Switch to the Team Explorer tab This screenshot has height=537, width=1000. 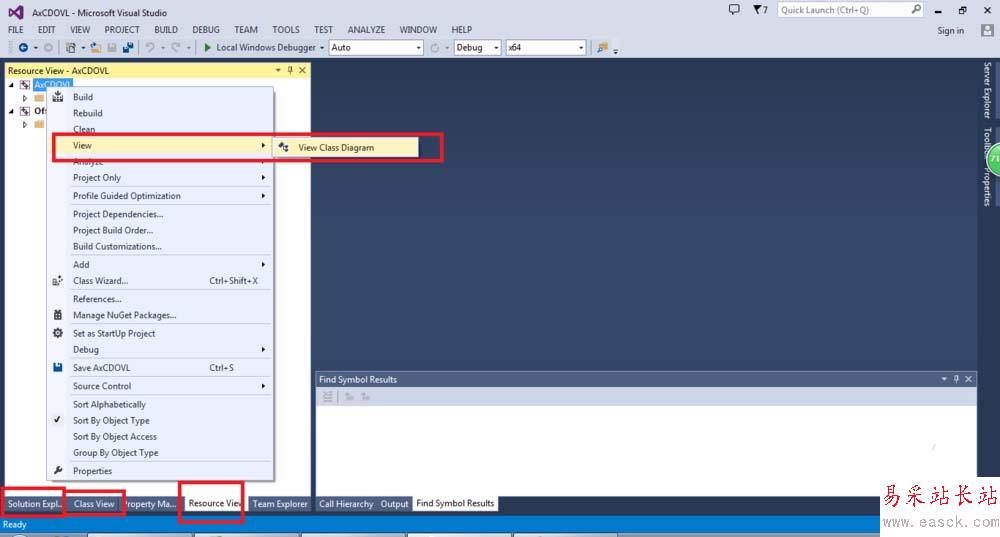click(x=280, y=504)
